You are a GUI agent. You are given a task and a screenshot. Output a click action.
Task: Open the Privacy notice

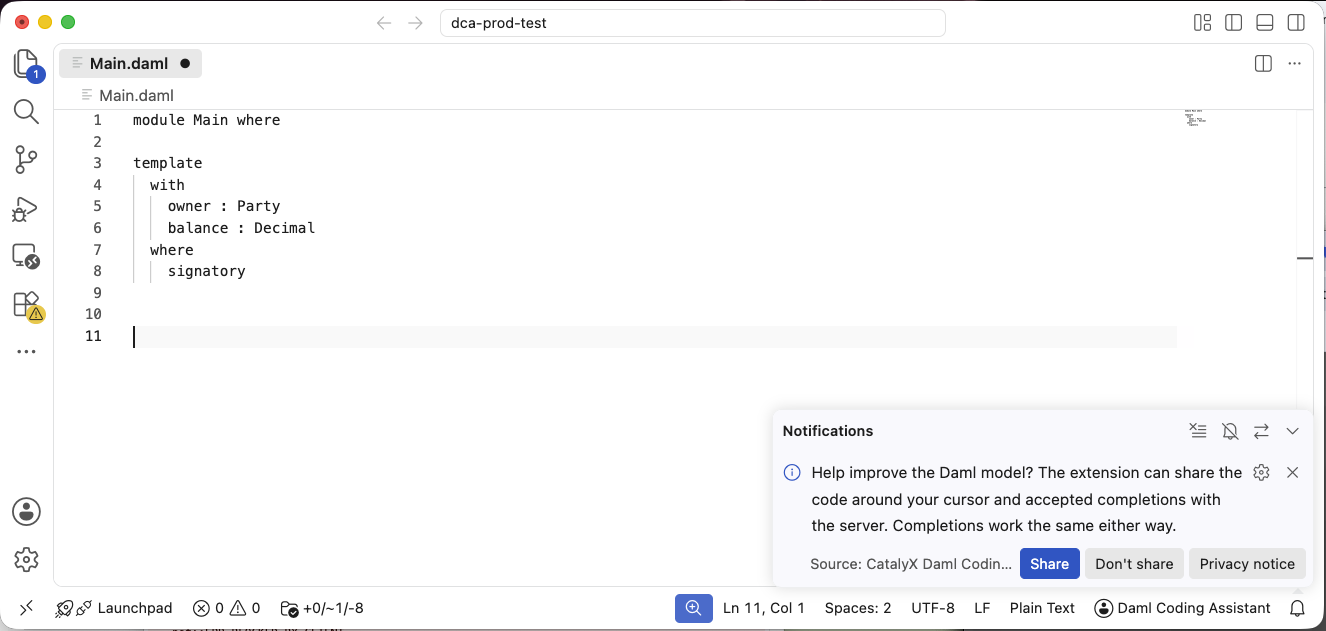point(1247,564)
